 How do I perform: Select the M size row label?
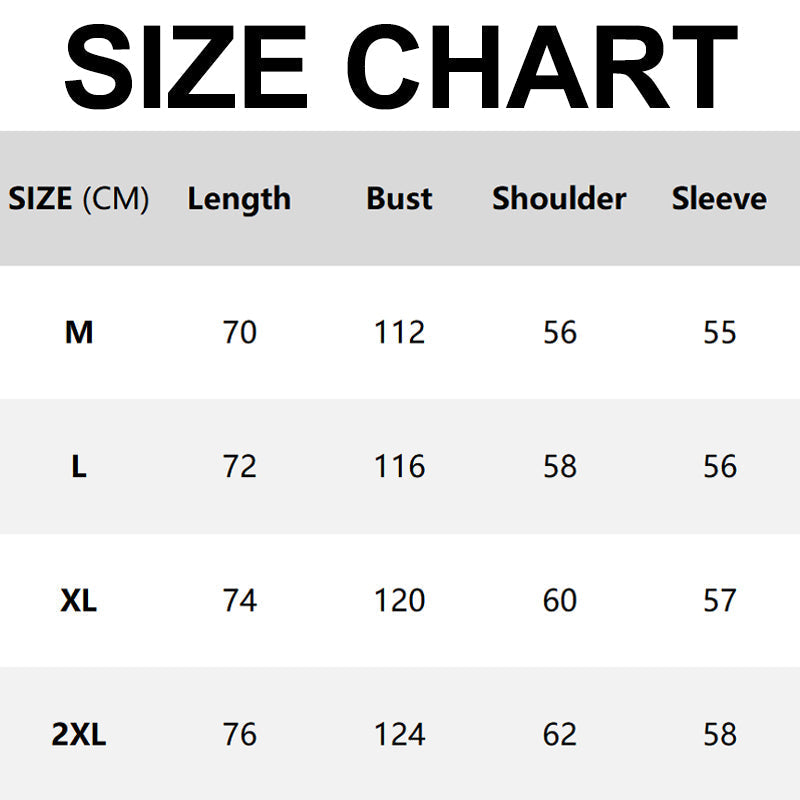[79, 332]
